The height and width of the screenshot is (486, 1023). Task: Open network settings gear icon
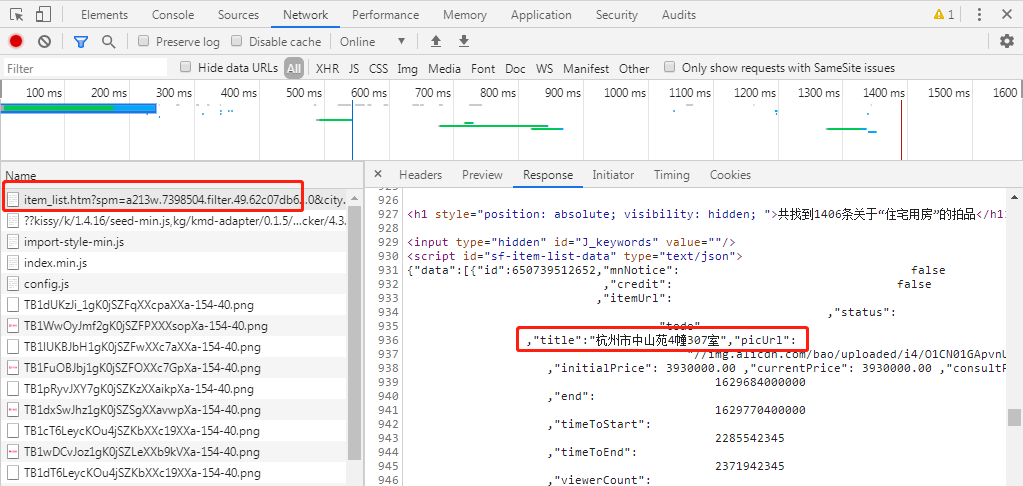[x=1007, y=42]
